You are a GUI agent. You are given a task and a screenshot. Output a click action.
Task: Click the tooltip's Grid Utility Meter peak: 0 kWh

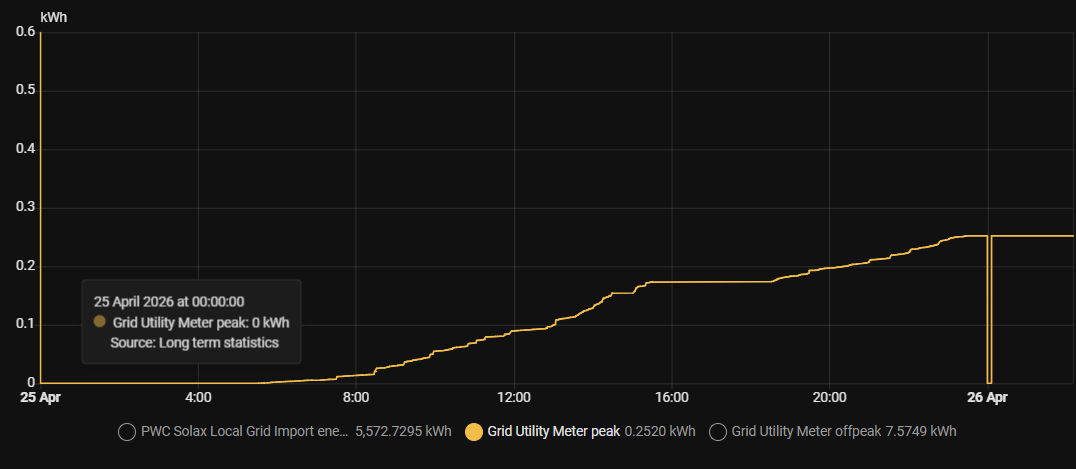[201, 321]
